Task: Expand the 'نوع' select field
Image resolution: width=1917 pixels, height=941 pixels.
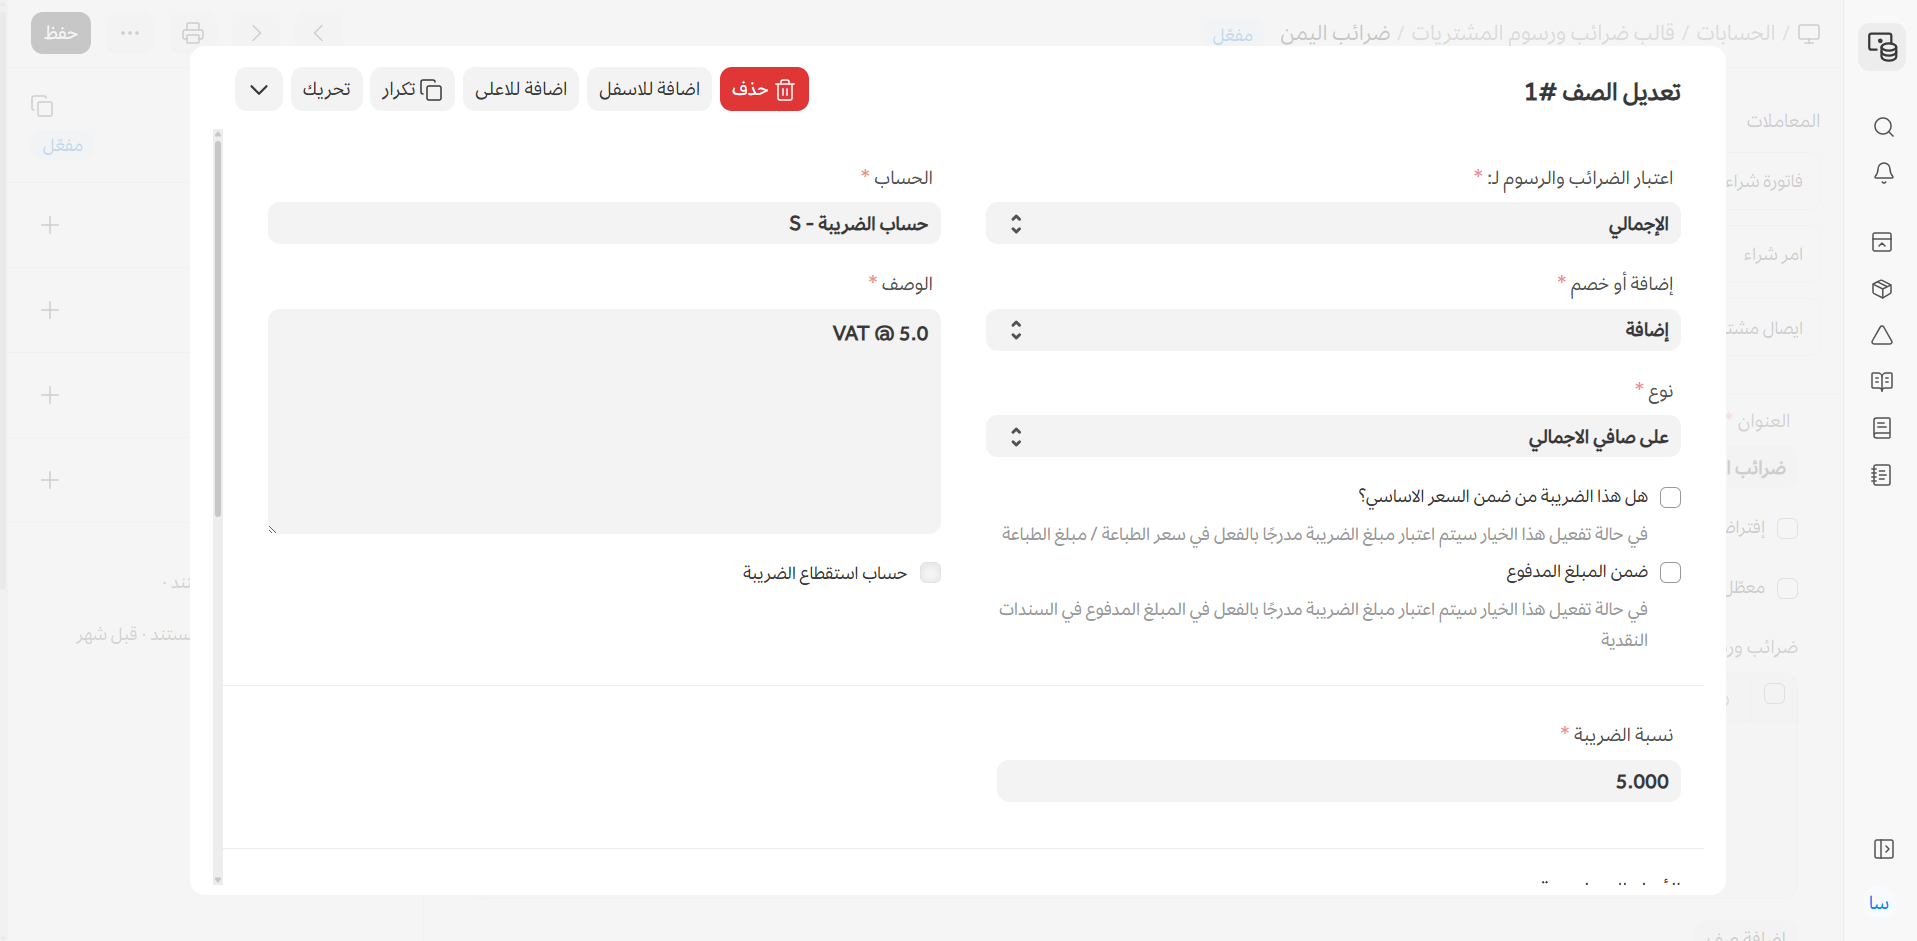Action: 1332,437
